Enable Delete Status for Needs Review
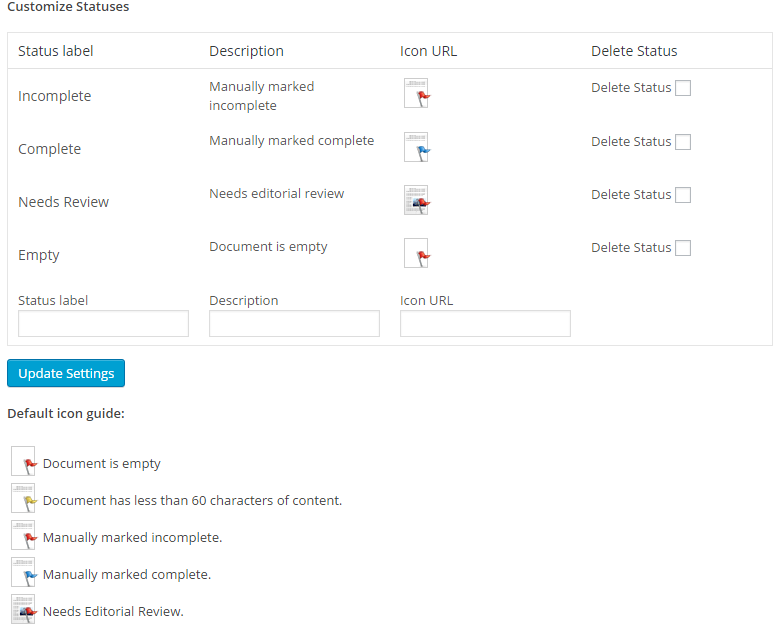 (x=683, y=195)
